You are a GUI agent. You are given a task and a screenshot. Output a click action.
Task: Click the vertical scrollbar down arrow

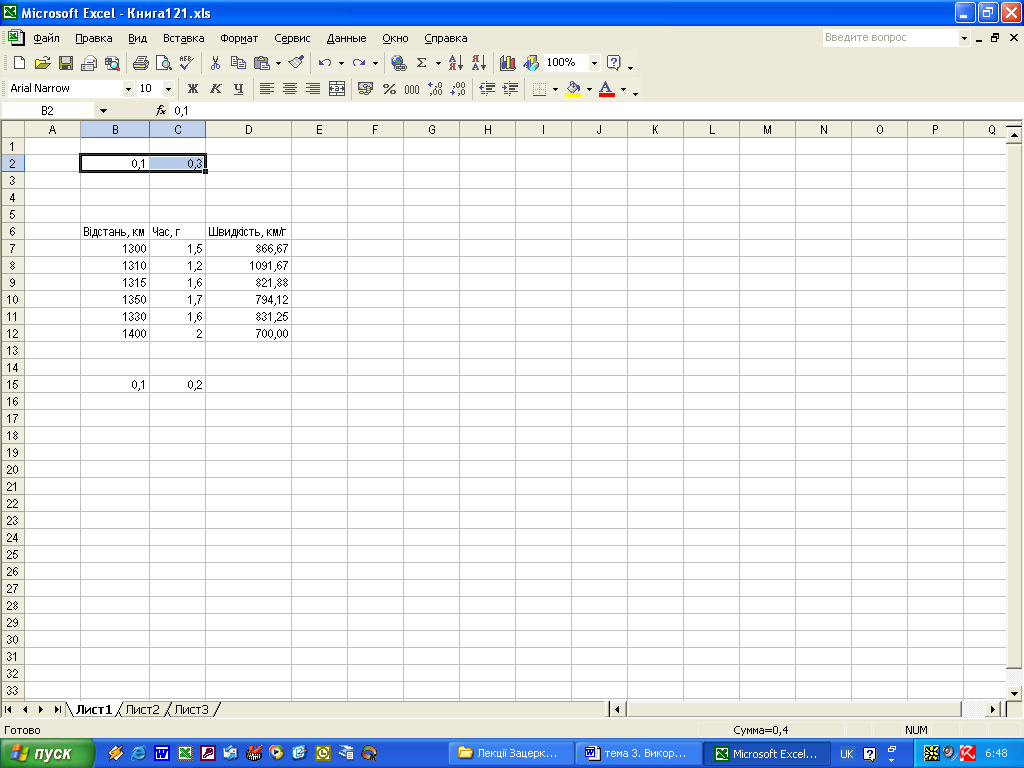coord(1014,694)
